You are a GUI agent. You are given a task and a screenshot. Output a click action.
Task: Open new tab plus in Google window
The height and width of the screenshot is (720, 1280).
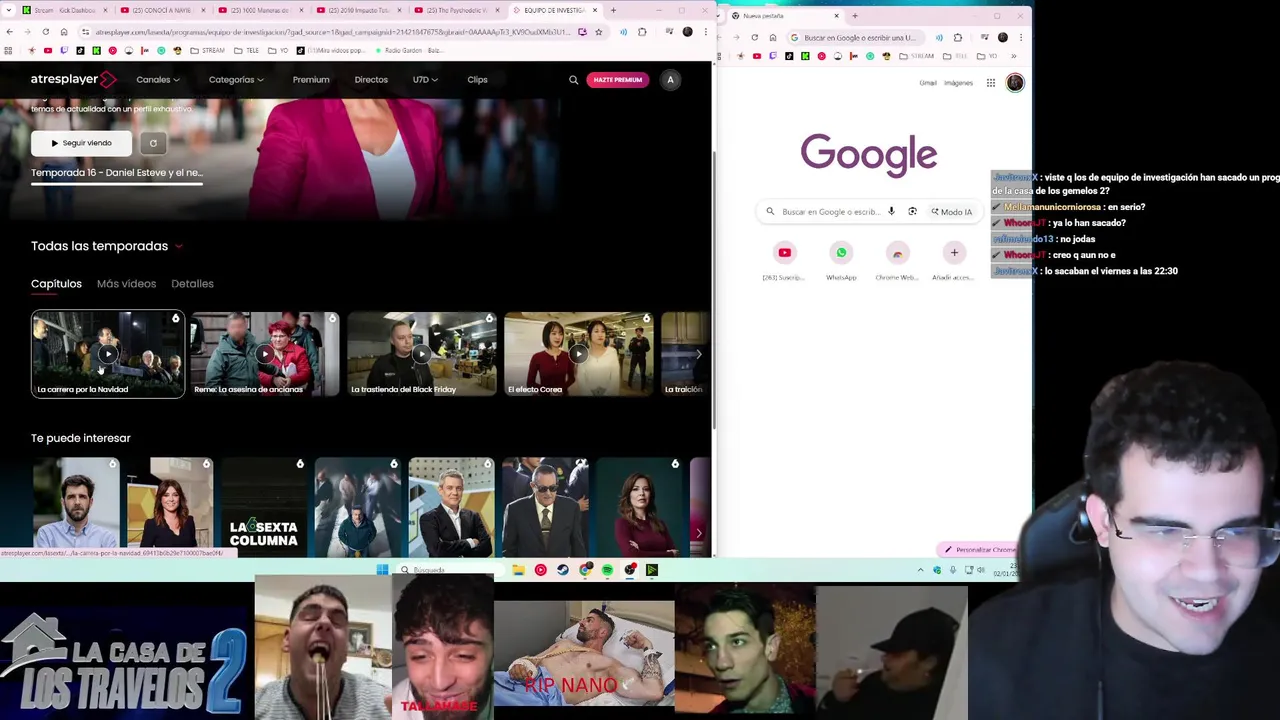[x=854, y=16]
